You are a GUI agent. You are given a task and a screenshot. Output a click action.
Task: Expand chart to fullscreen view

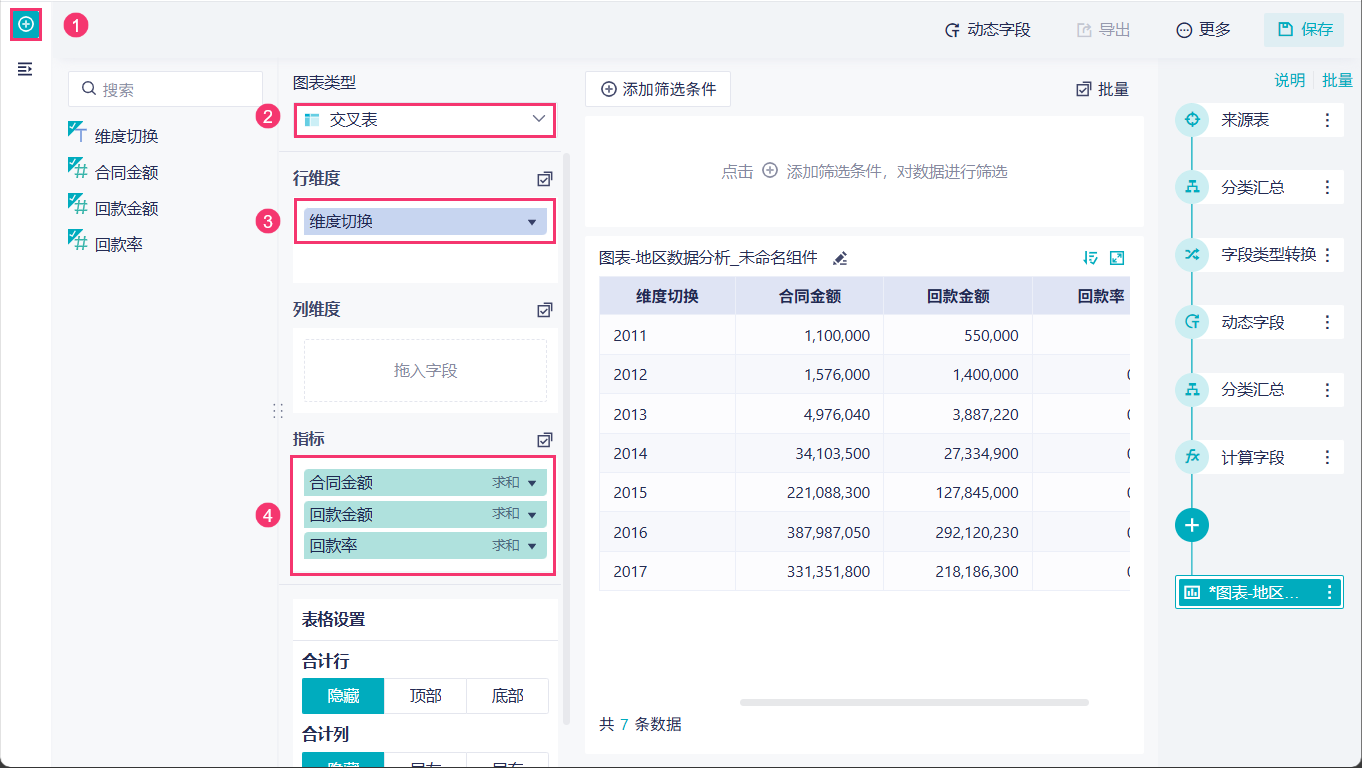click(1117, 258)
